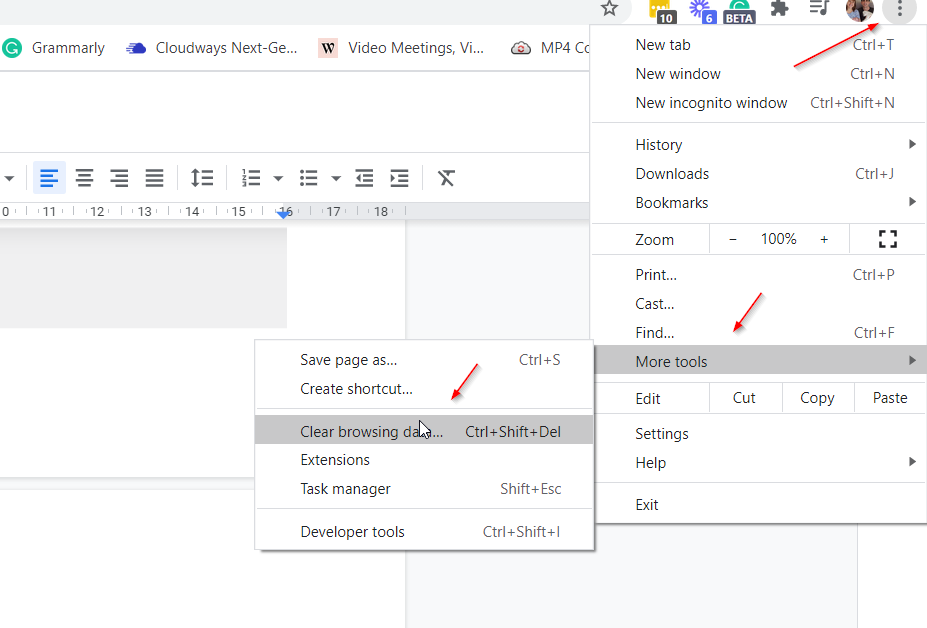Increase the indent
The width and height of the screenshot is (927, 628).
click(400, 177)
